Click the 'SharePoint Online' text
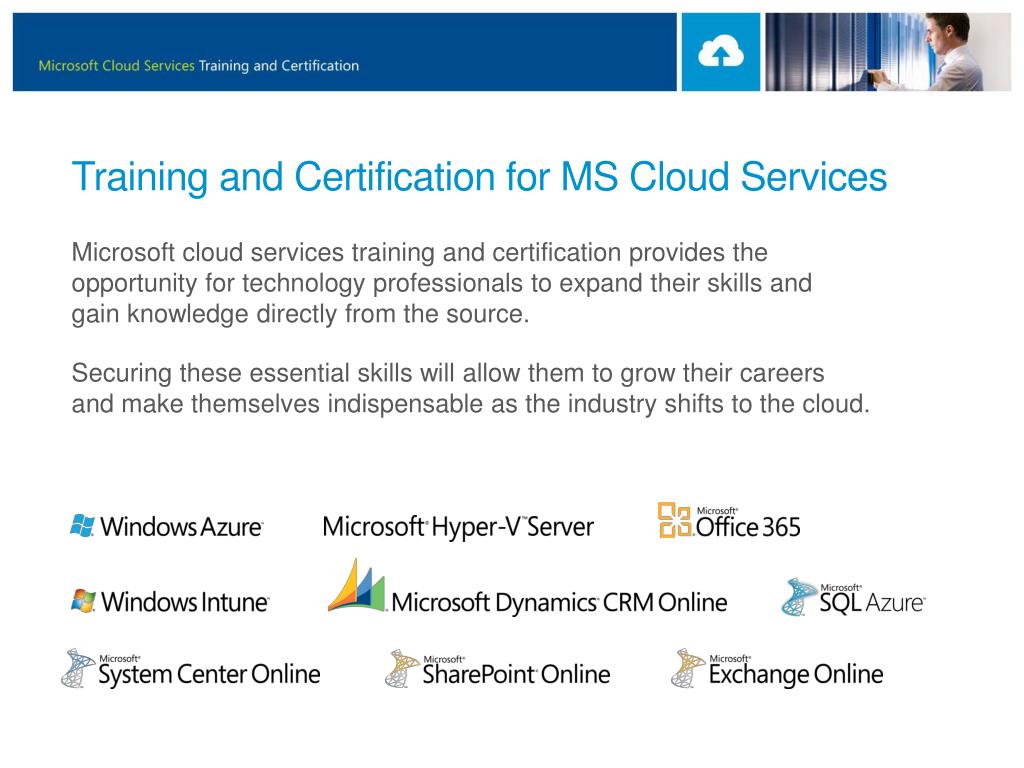Image resolution: width=1024 pixels, height=768 pixels. (517, 675)
